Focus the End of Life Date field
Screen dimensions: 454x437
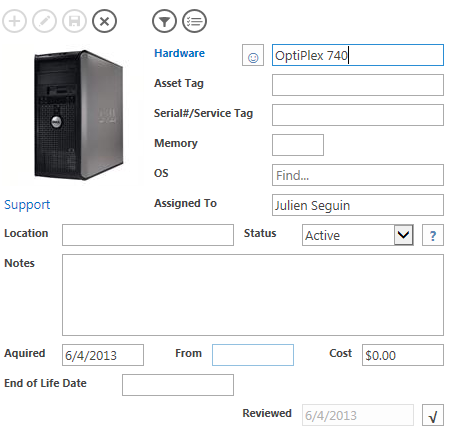[x=178, y=385]
